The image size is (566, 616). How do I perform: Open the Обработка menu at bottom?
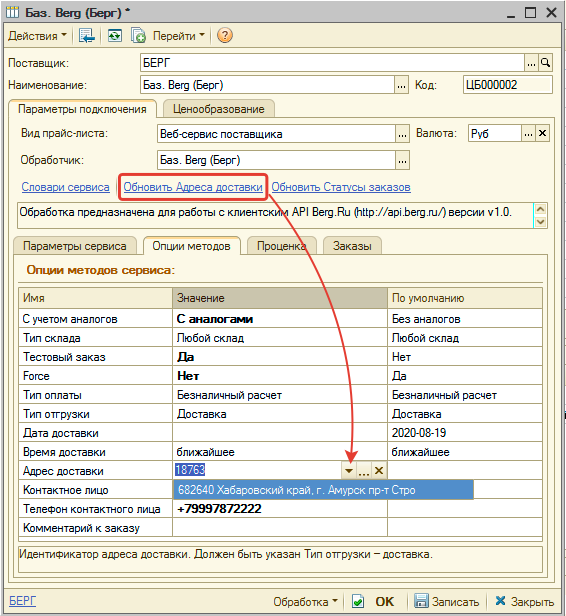pyautogui.click(x=305, y=601)
